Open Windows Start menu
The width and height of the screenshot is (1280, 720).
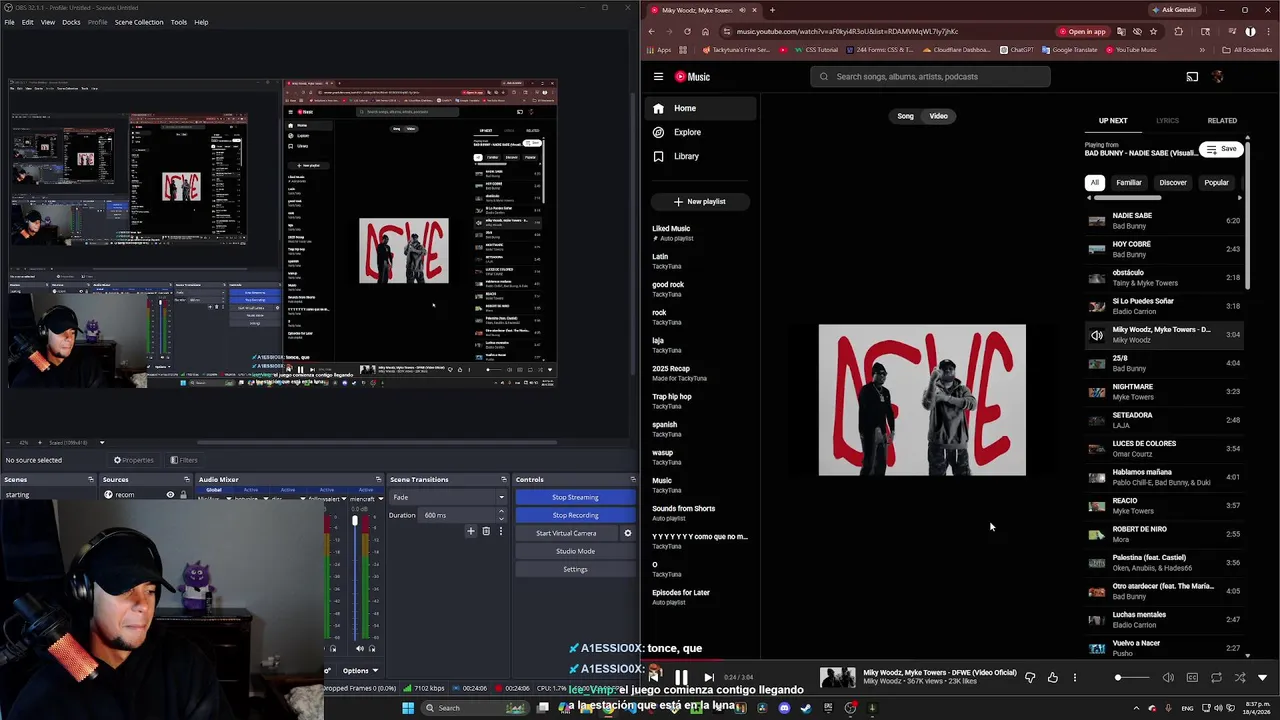click(408, 708)
